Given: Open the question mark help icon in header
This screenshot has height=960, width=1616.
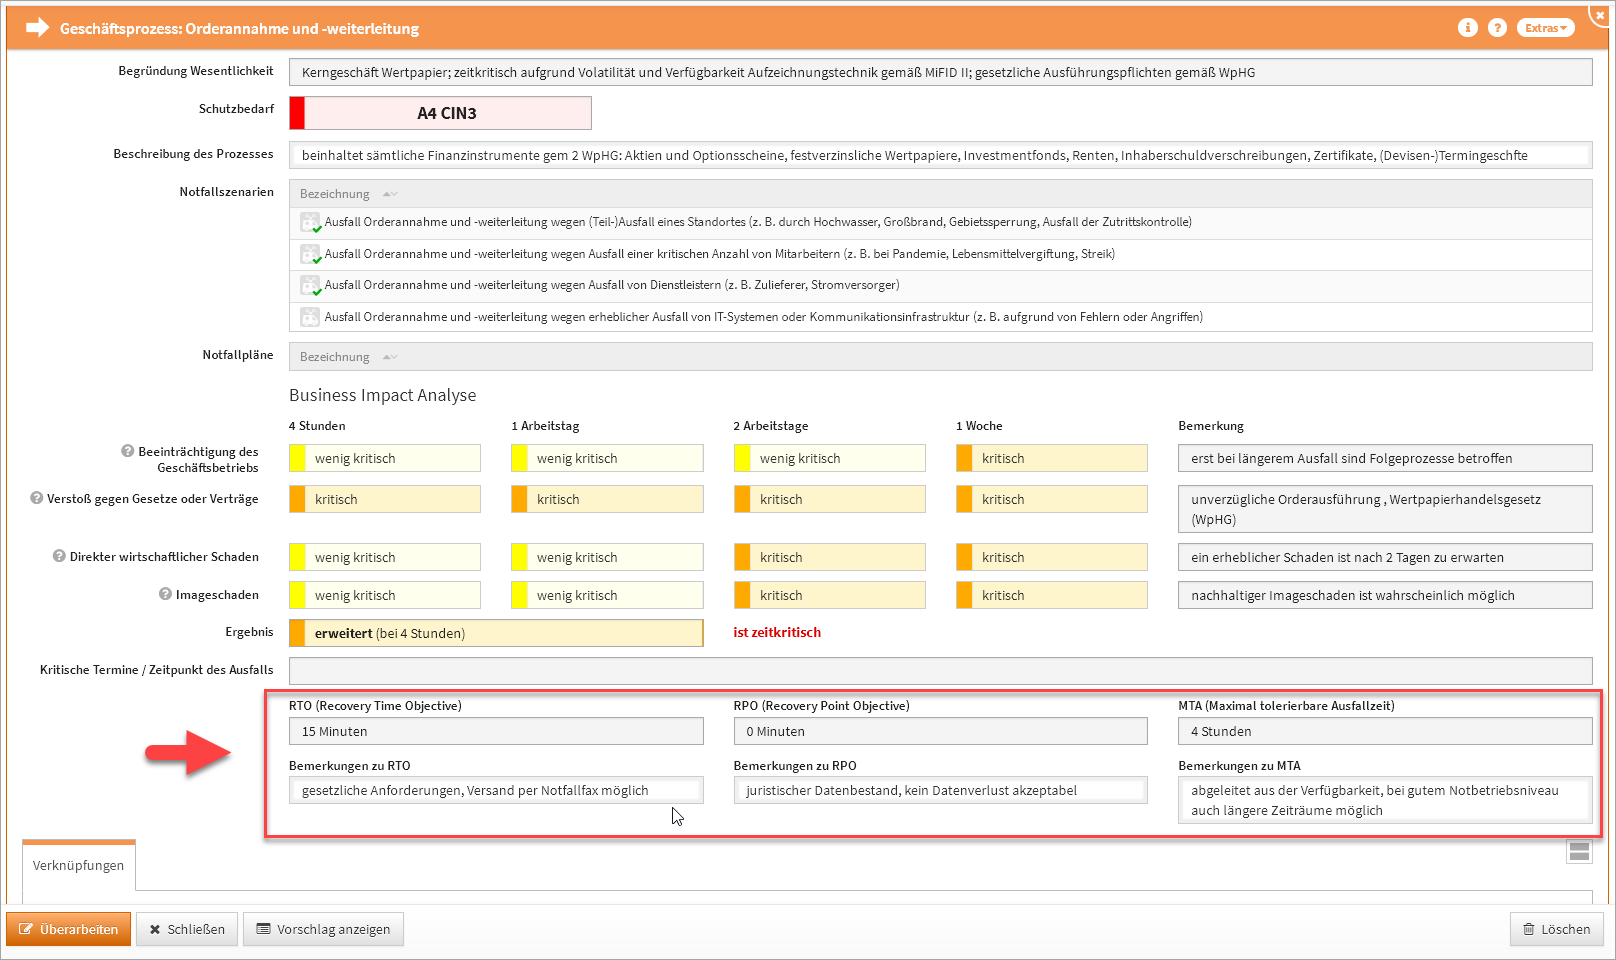Looking at the screenshot, I should [x=1497, y=28].
